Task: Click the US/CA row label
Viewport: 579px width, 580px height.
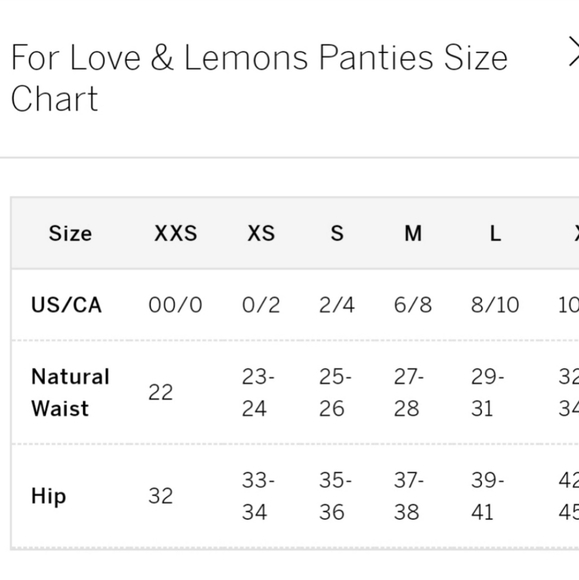Action: (66, 305)
